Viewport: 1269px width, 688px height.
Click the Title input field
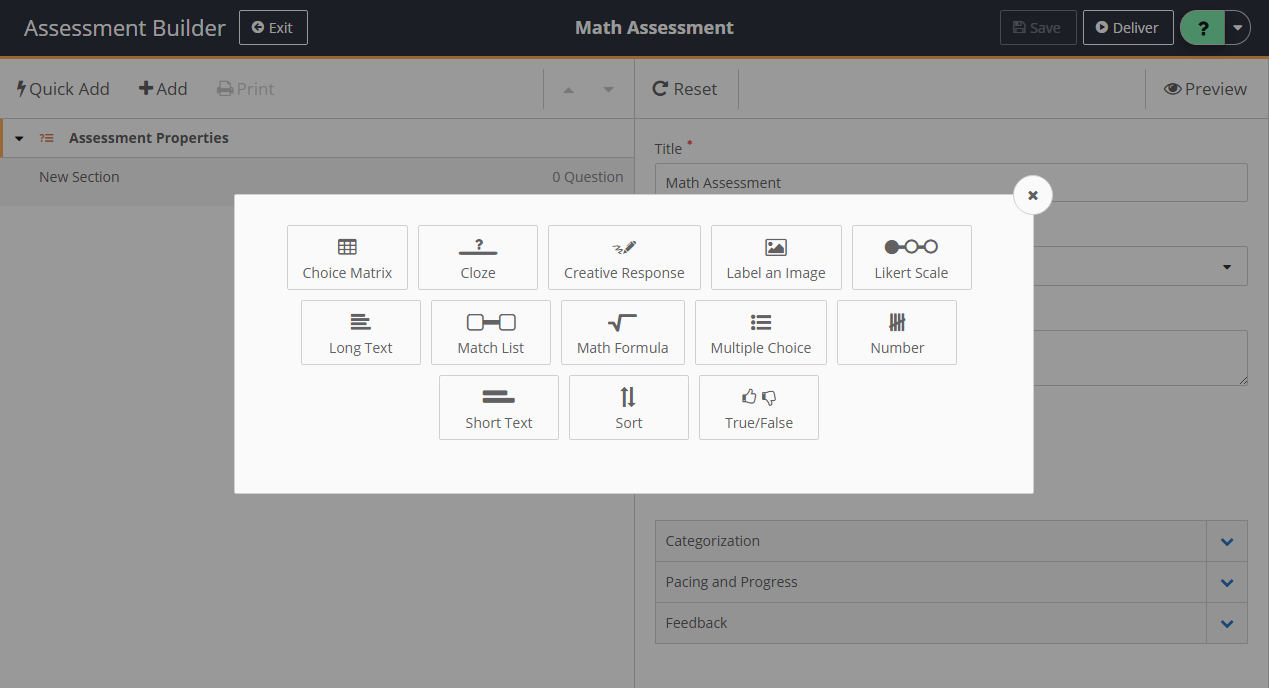tap(950, 183)
